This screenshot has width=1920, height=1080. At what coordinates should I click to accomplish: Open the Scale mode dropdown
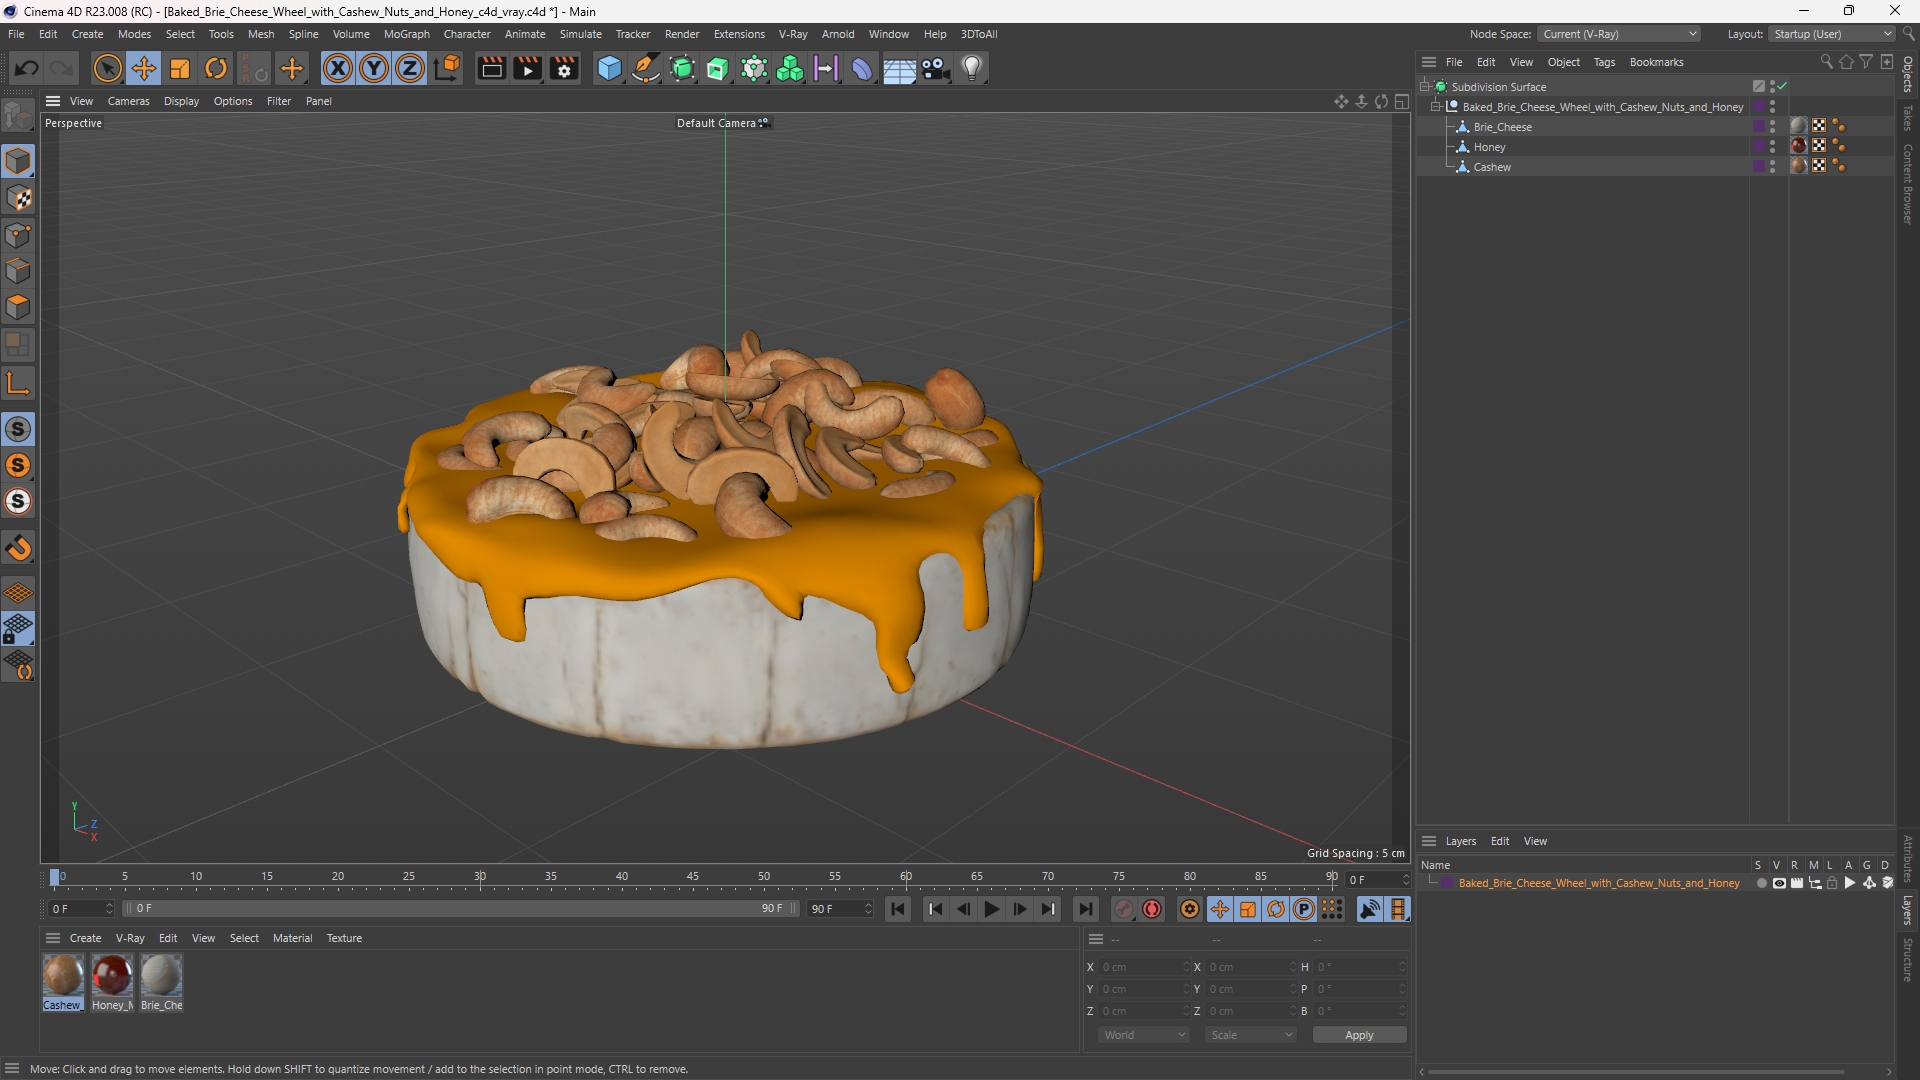click(x=1250, y=1035)
